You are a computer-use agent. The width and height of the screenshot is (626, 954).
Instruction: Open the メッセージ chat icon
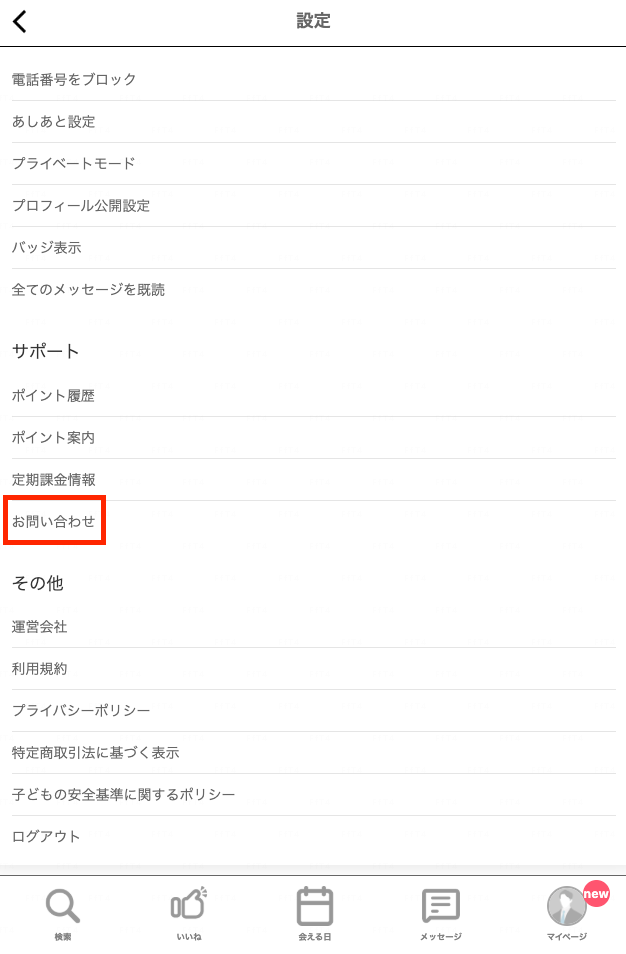pos(440,906)
